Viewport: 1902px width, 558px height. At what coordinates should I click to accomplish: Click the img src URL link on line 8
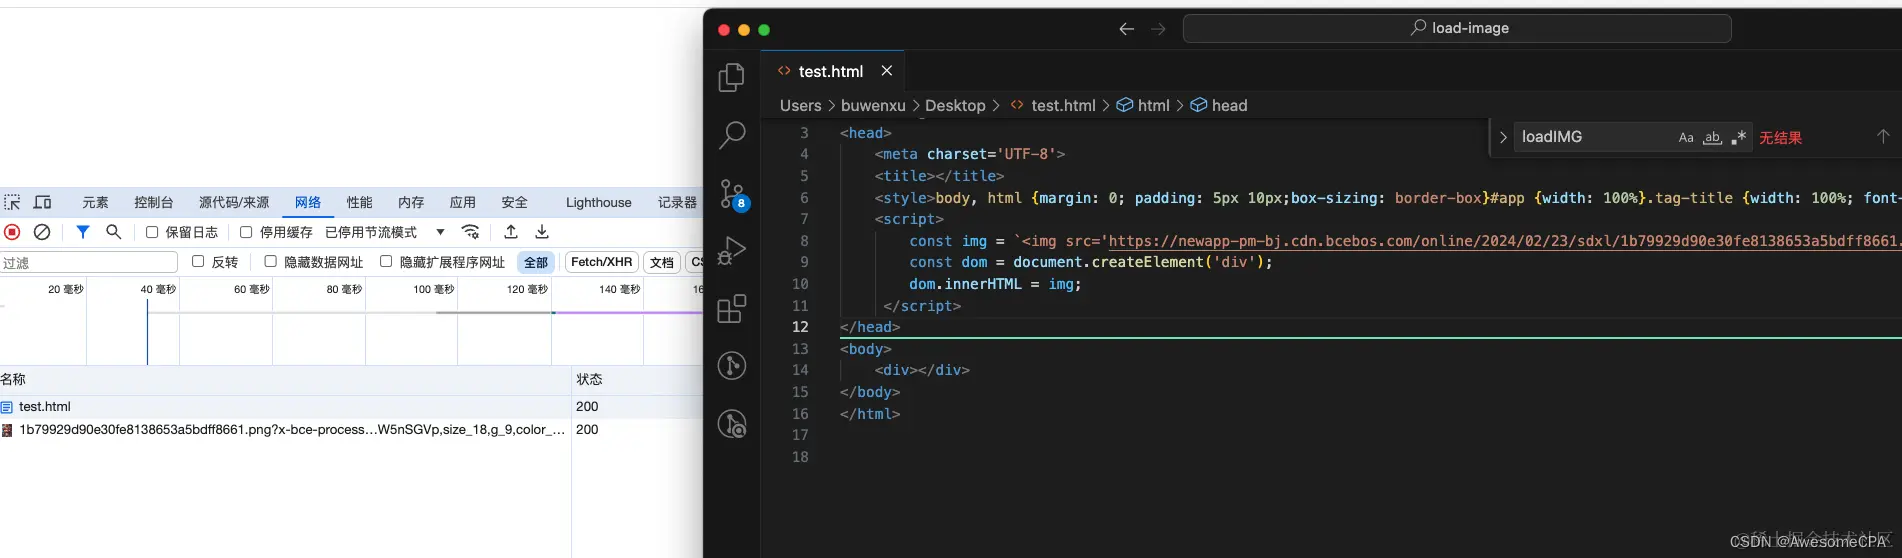pos(1503,241)
